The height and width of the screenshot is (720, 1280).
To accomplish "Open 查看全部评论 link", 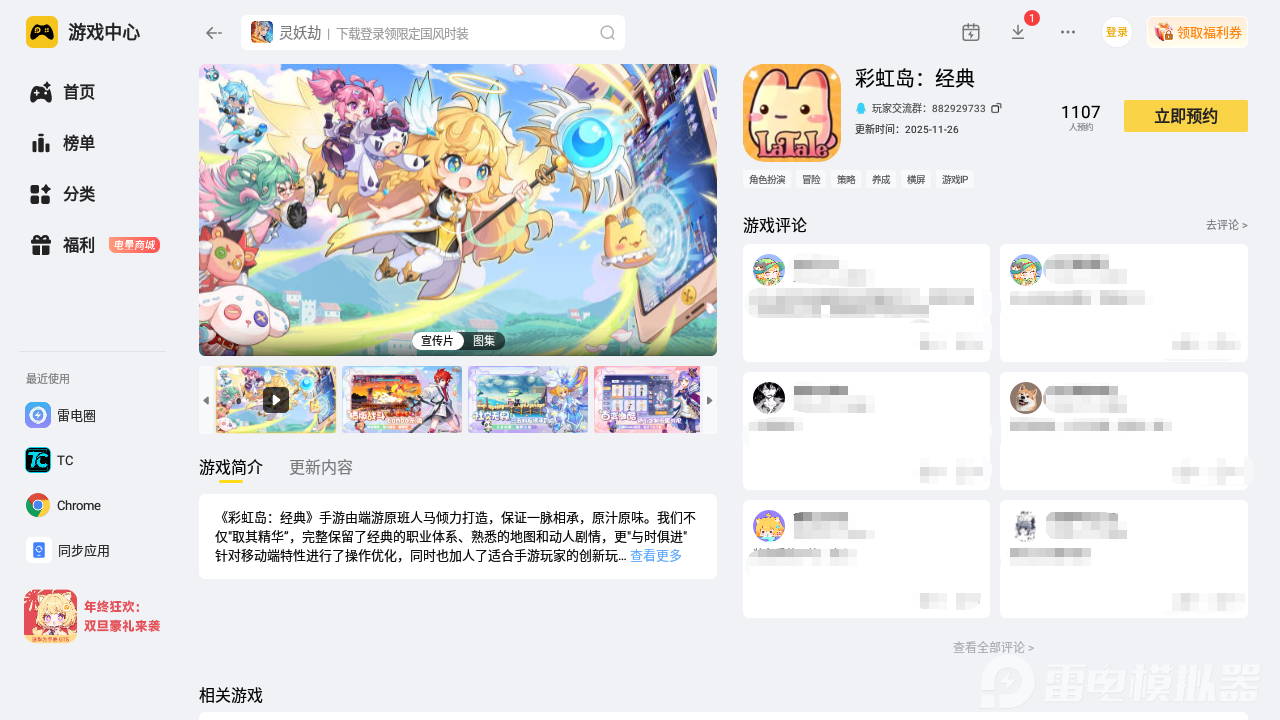I will pos(994,648).
